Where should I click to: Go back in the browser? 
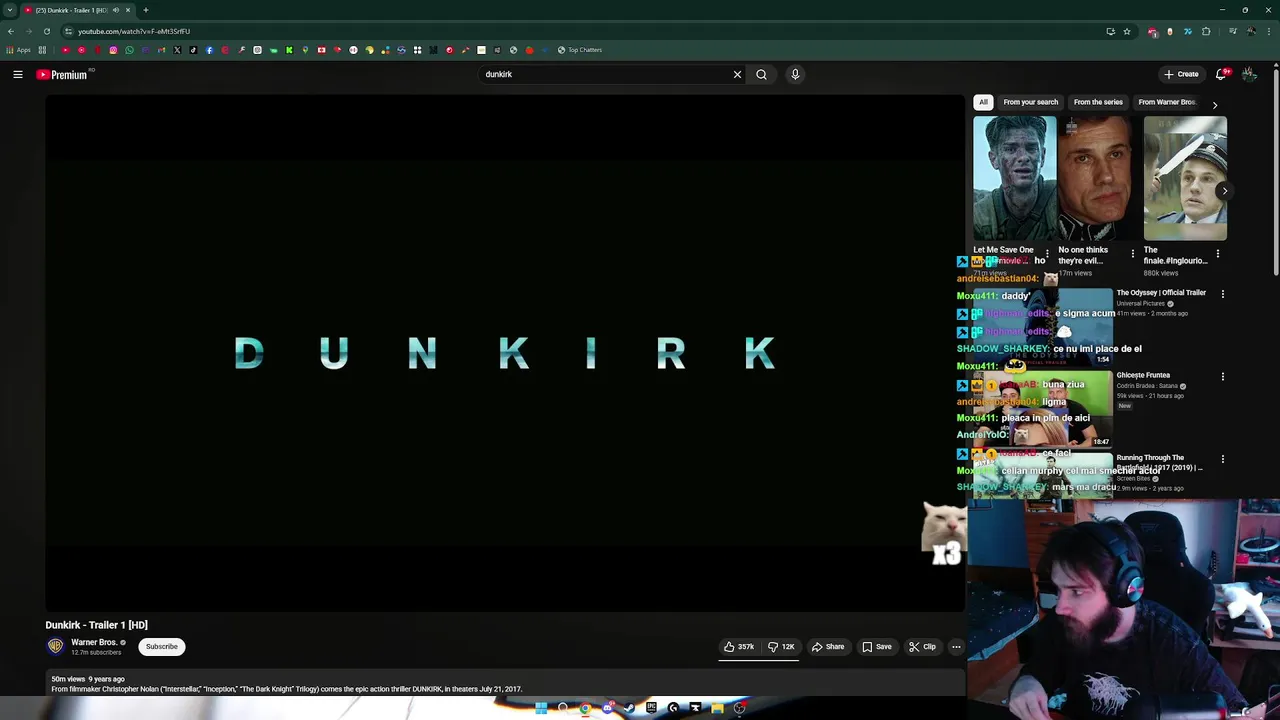tap(11, 31)
